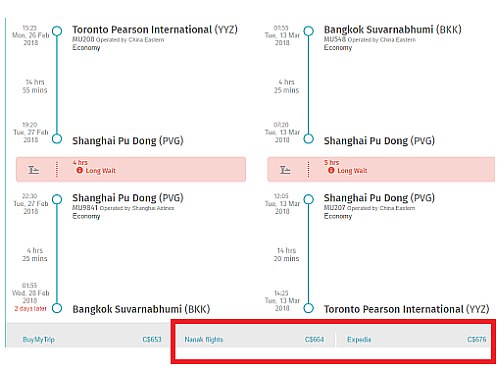Click the MU9841 Shanghai Airlines flight text
The height and width of the screenshot is (373, 500).
(123, 208)
